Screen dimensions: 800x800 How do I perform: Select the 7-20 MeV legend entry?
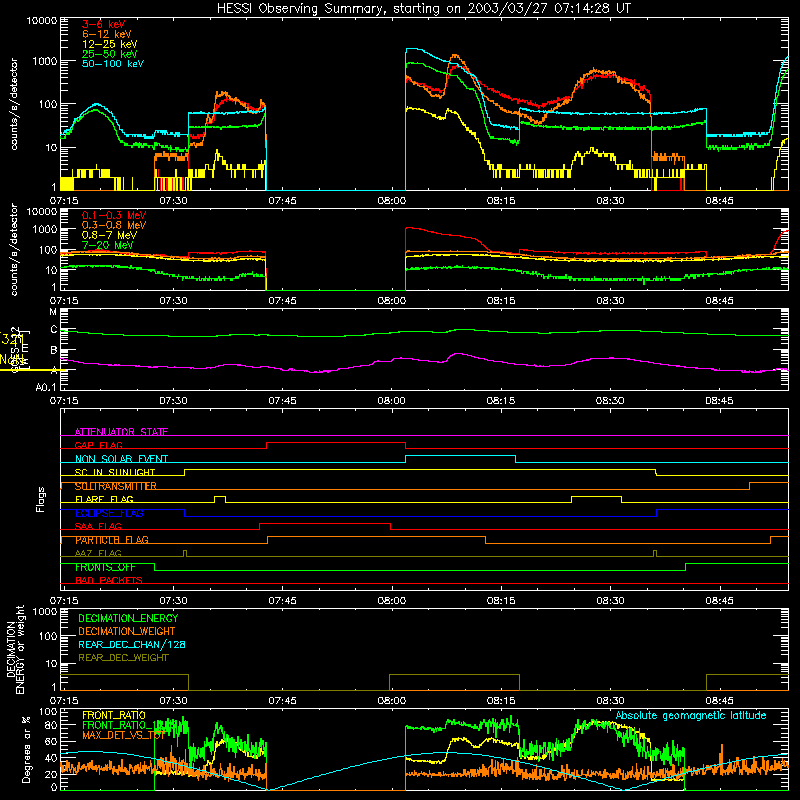pos(107,245)
